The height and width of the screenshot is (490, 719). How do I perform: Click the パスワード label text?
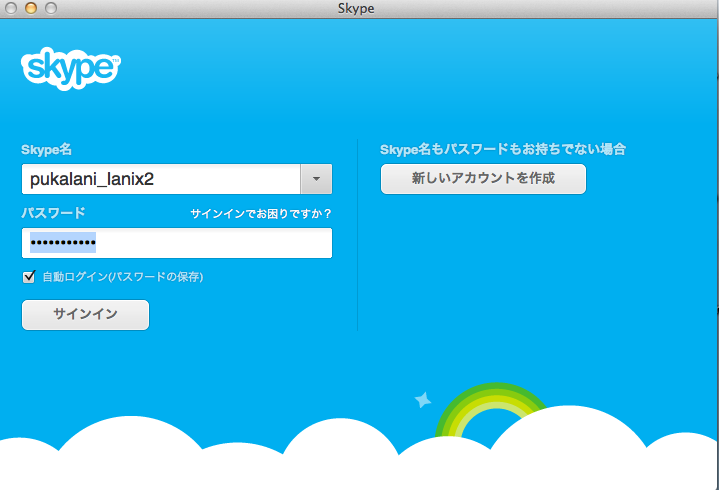pyautogui.click(x=53, y=213)
